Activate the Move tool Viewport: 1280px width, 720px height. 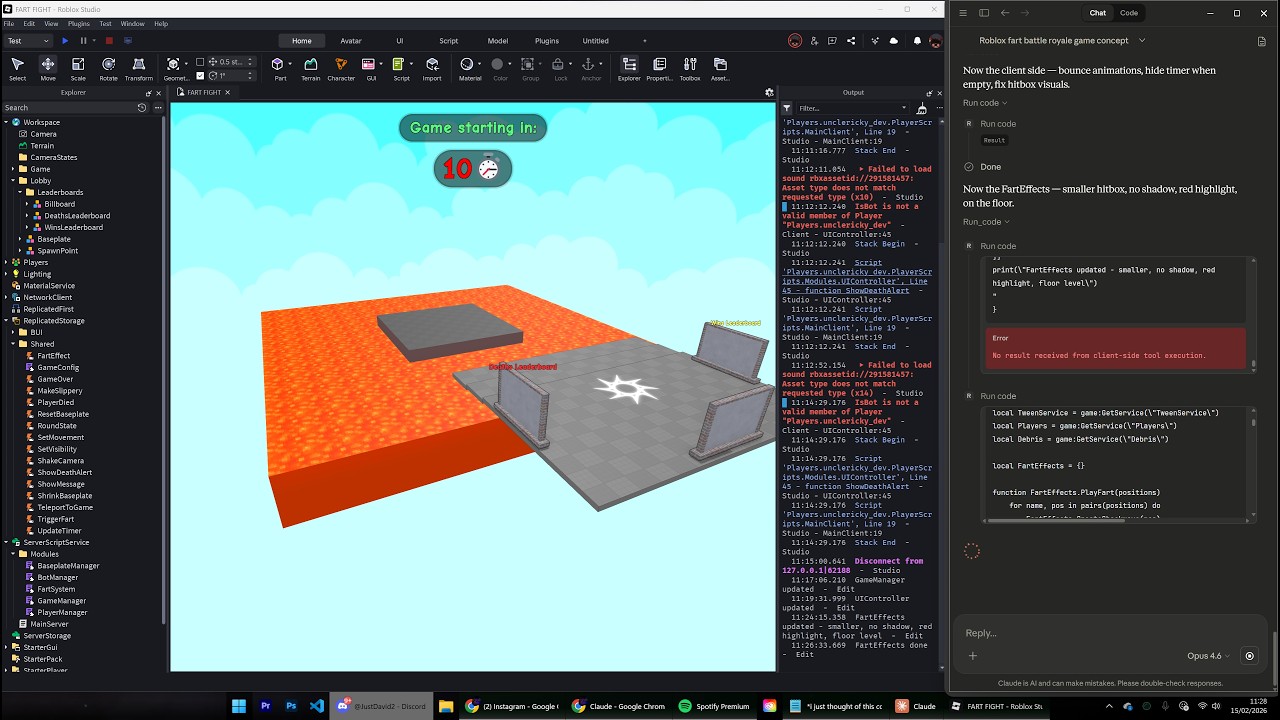point(48,68)
